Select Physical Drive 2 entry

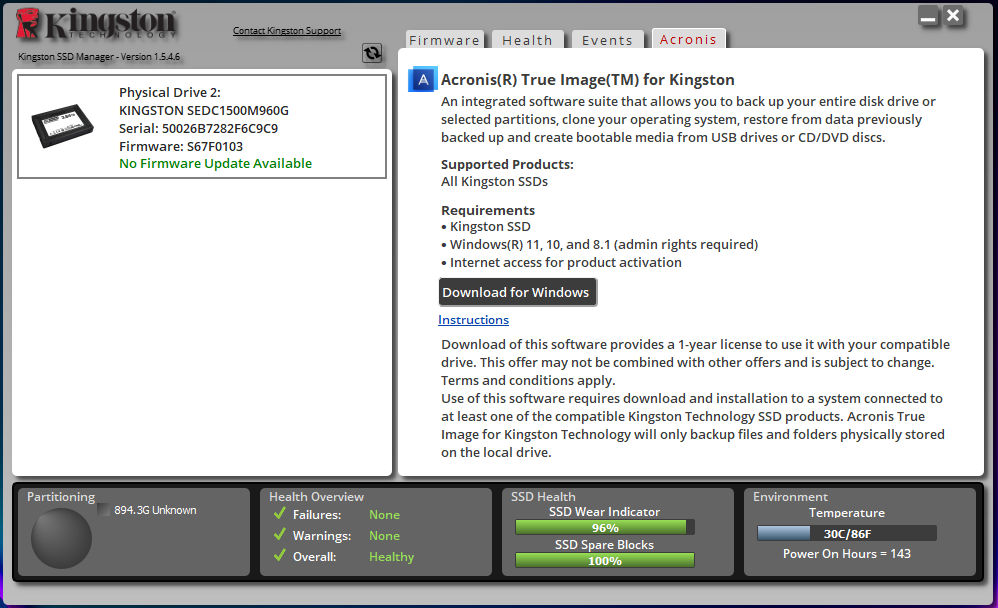202,127
